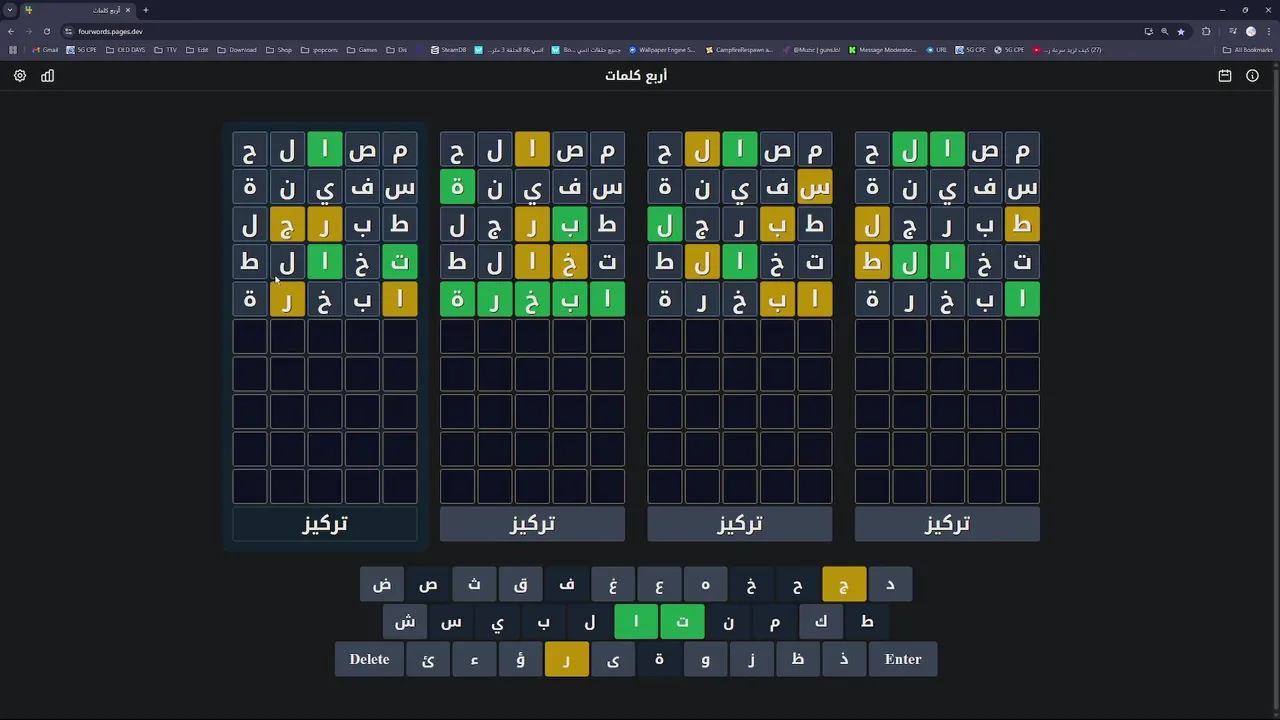Click the ع key on the keyboard

click(659, 584)
